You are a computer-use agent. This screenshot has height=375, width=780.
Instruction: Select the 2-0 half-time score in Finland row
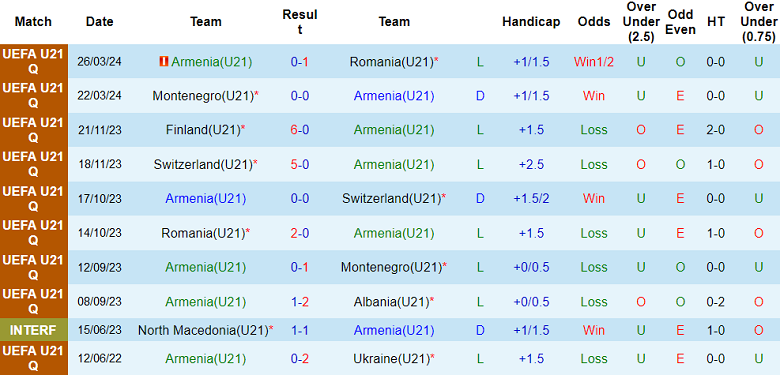(x=715, y=130)
